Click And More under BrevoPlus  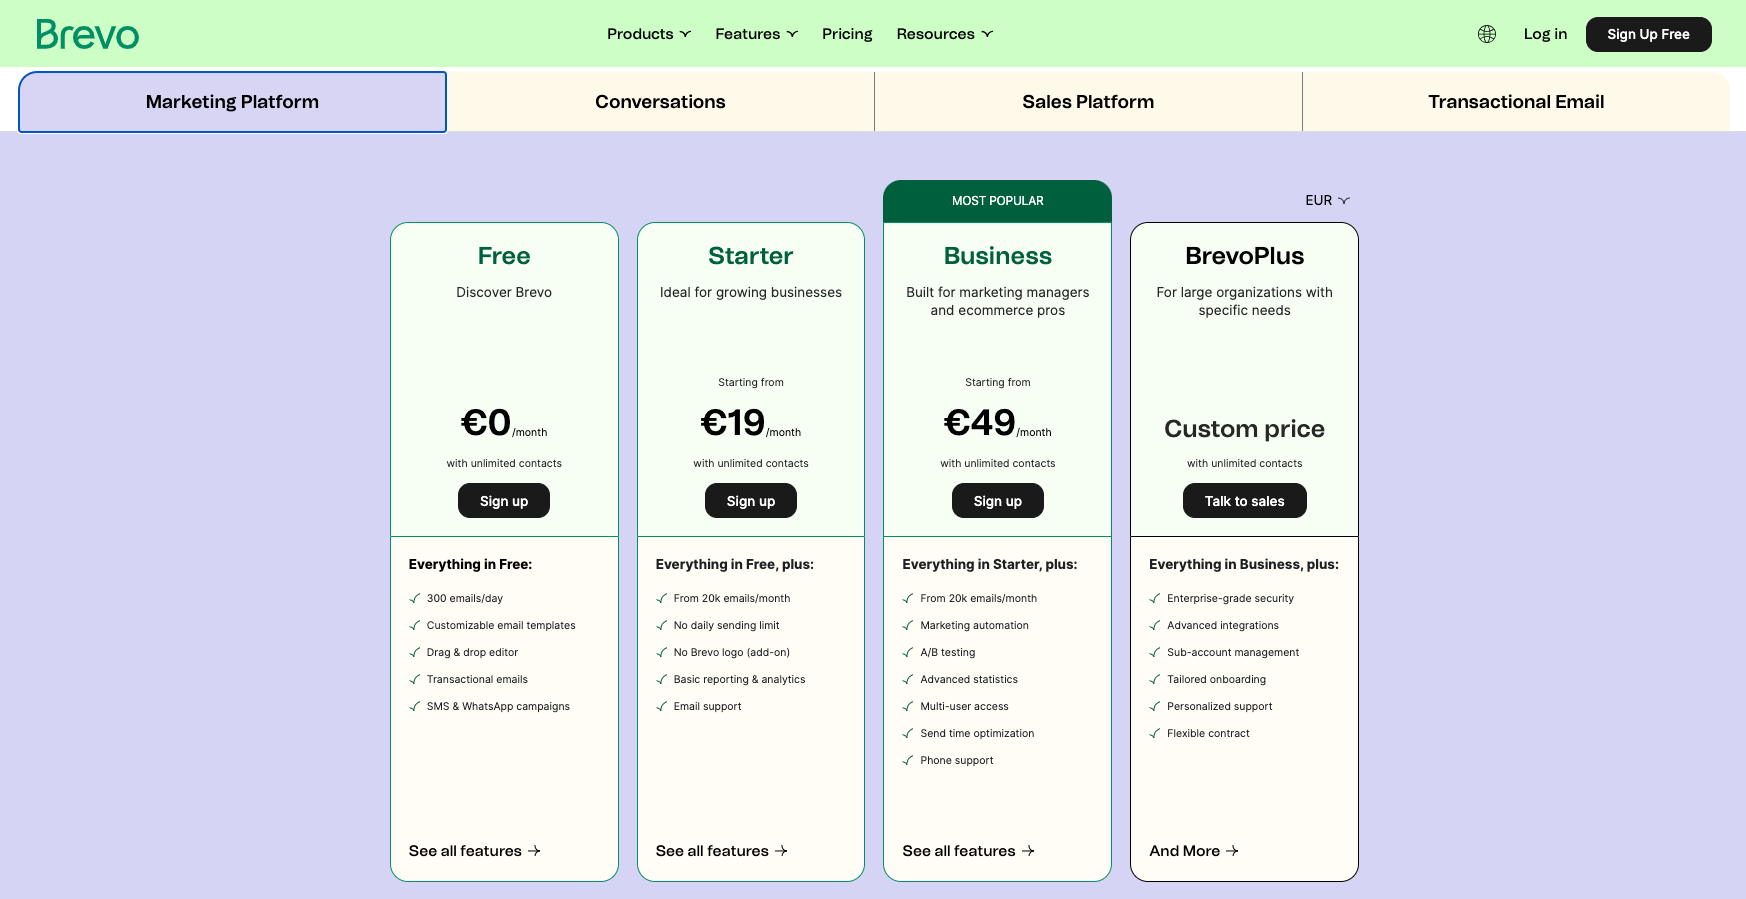pyautogui.click(x=1194, y=851)
